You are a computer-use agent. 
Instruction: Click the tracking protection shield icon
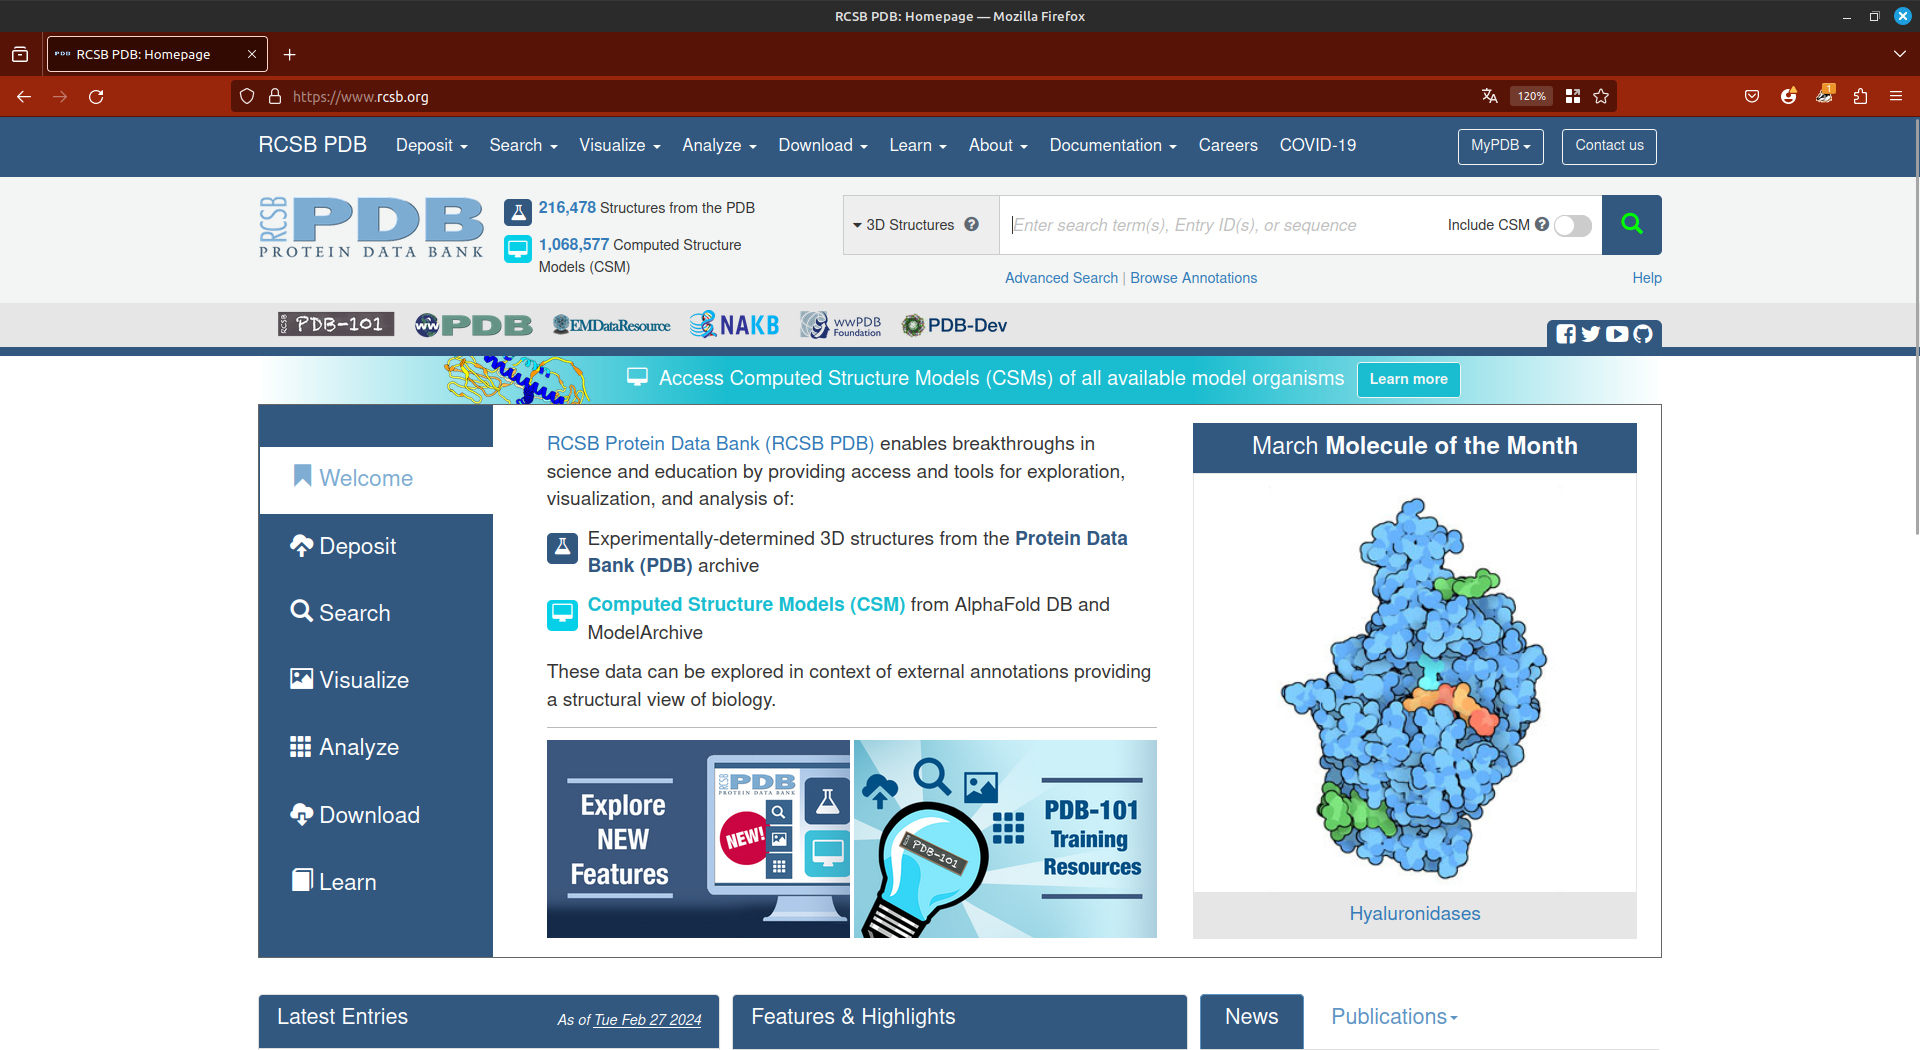pos(247,97)
